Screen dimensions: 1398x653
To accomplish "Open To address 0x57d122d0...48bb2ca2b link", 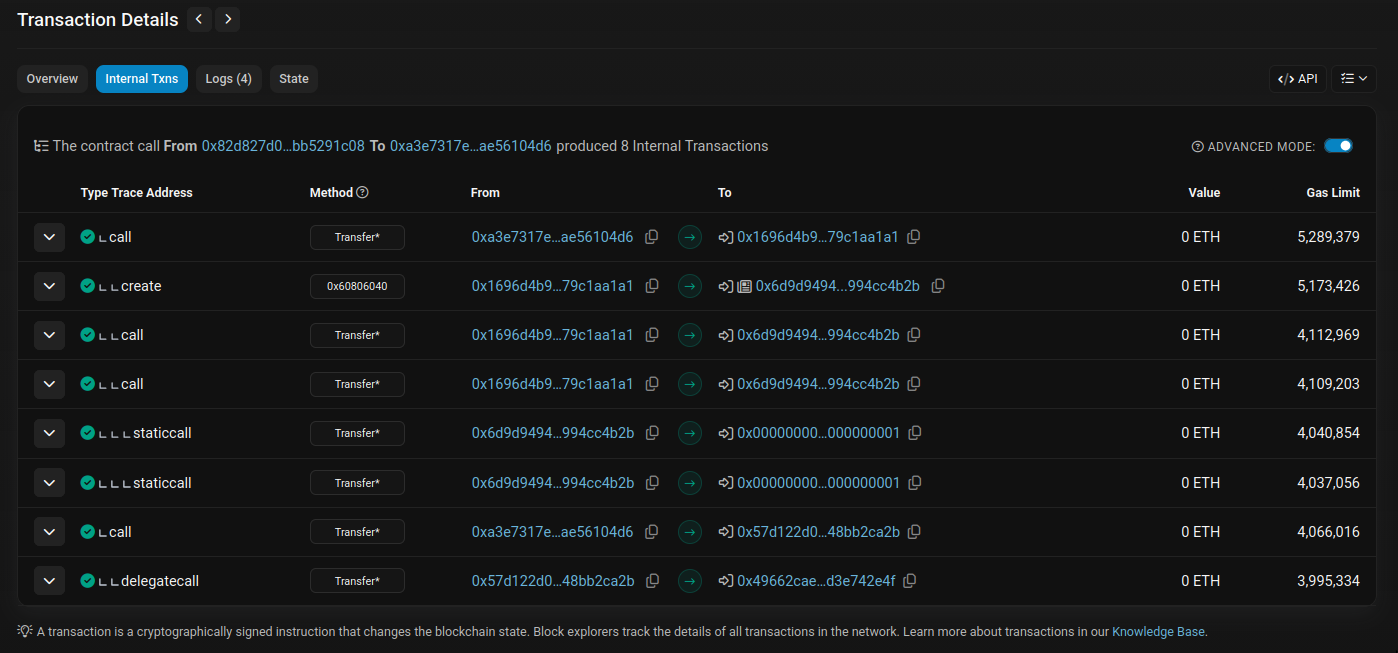I will tap(818, 532).
